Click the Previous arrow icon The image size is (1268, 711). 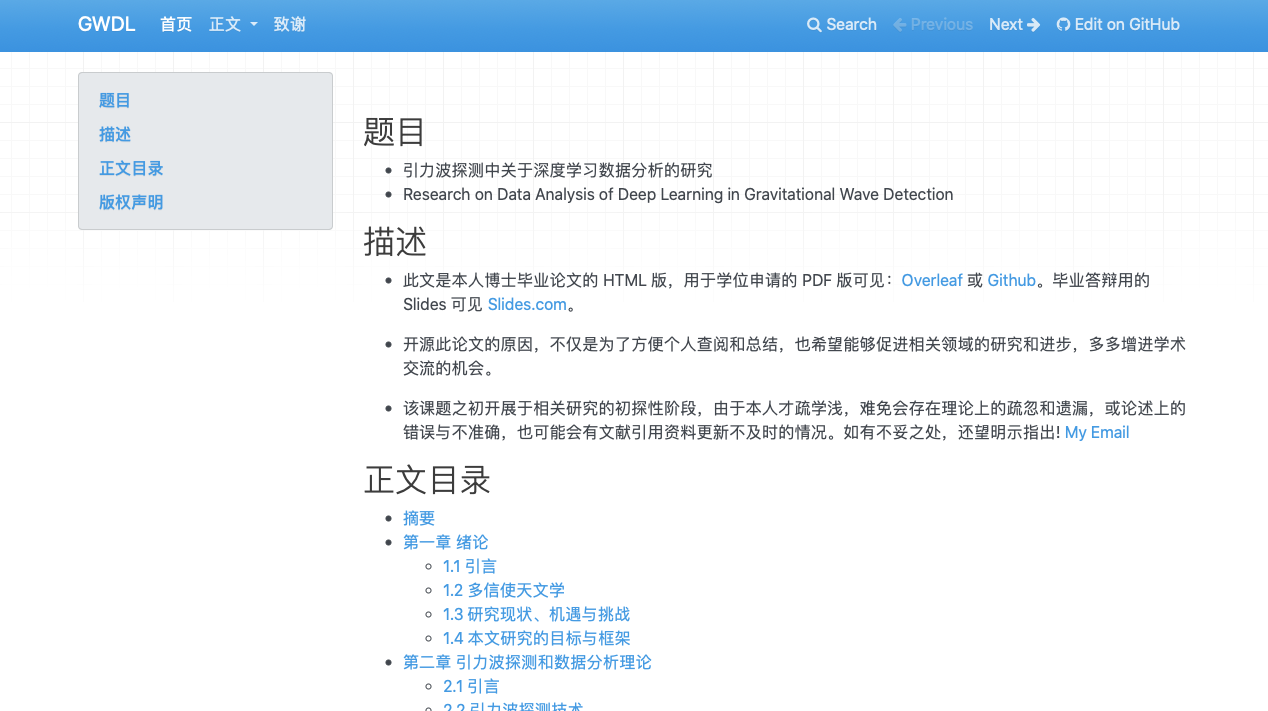tap(901, 24)
